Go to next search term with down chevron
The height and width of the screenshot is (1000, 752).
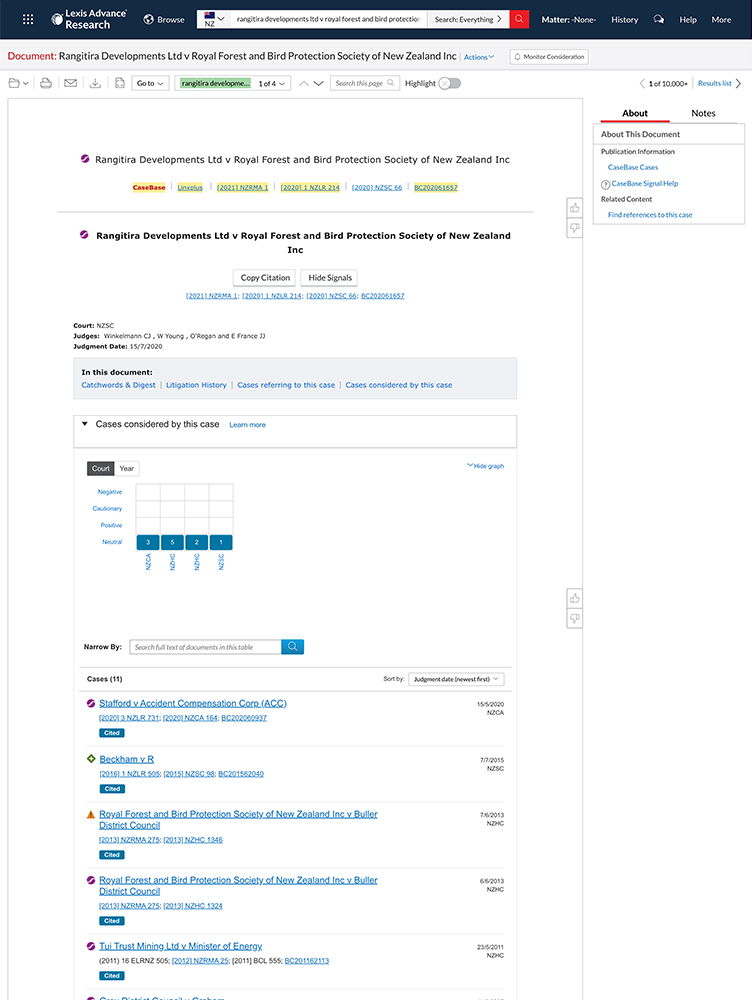click(x=319, y=83)
